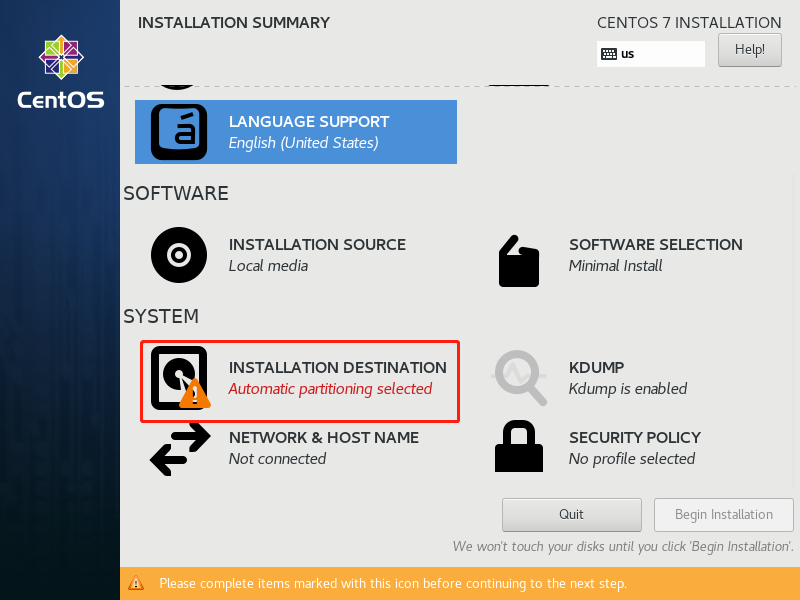
Task: Click the Installation Destination hard drive icon
Action: (180, 378)
